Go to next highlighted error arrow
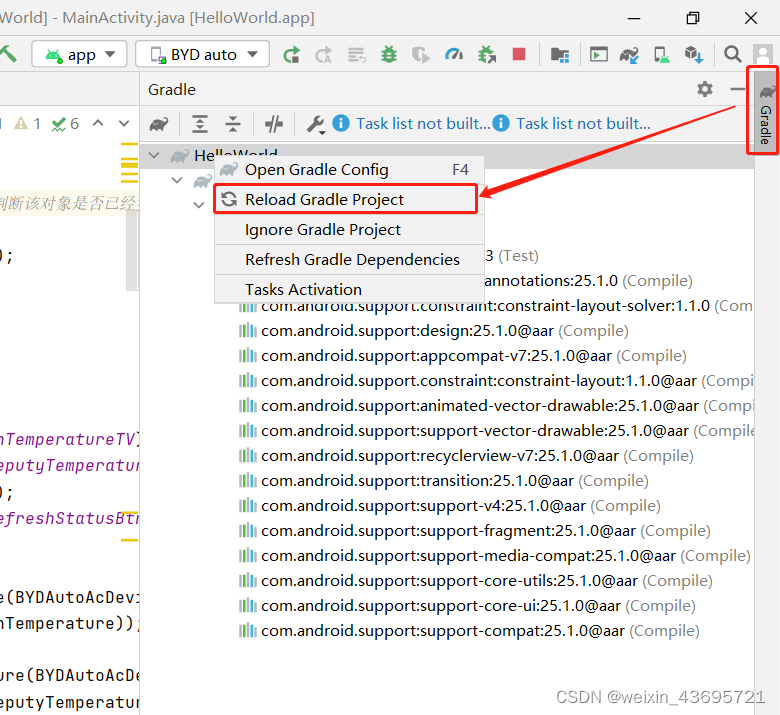The height and width of the screenshot is (715, 780). pyautogui.click(x=124, y=123)
